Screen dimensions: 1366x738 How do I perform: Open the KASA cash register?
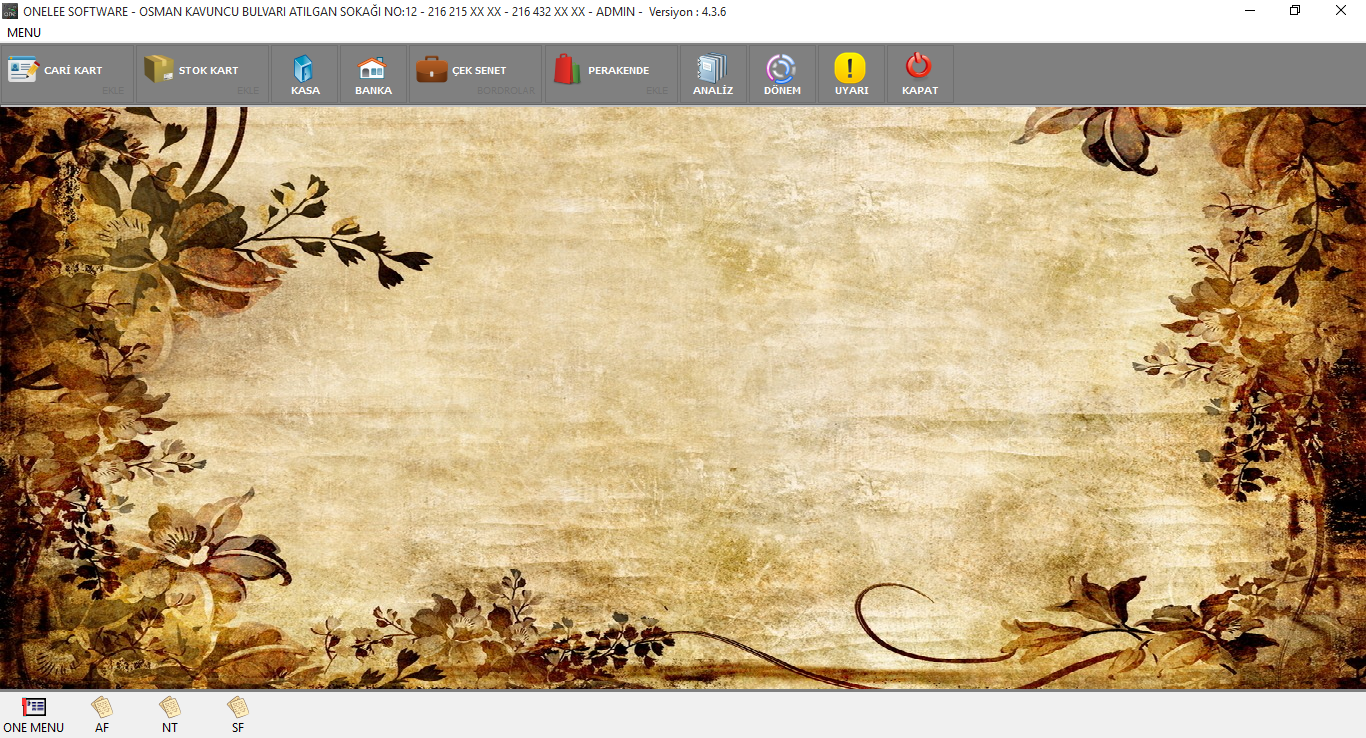[x=304, y=75]
